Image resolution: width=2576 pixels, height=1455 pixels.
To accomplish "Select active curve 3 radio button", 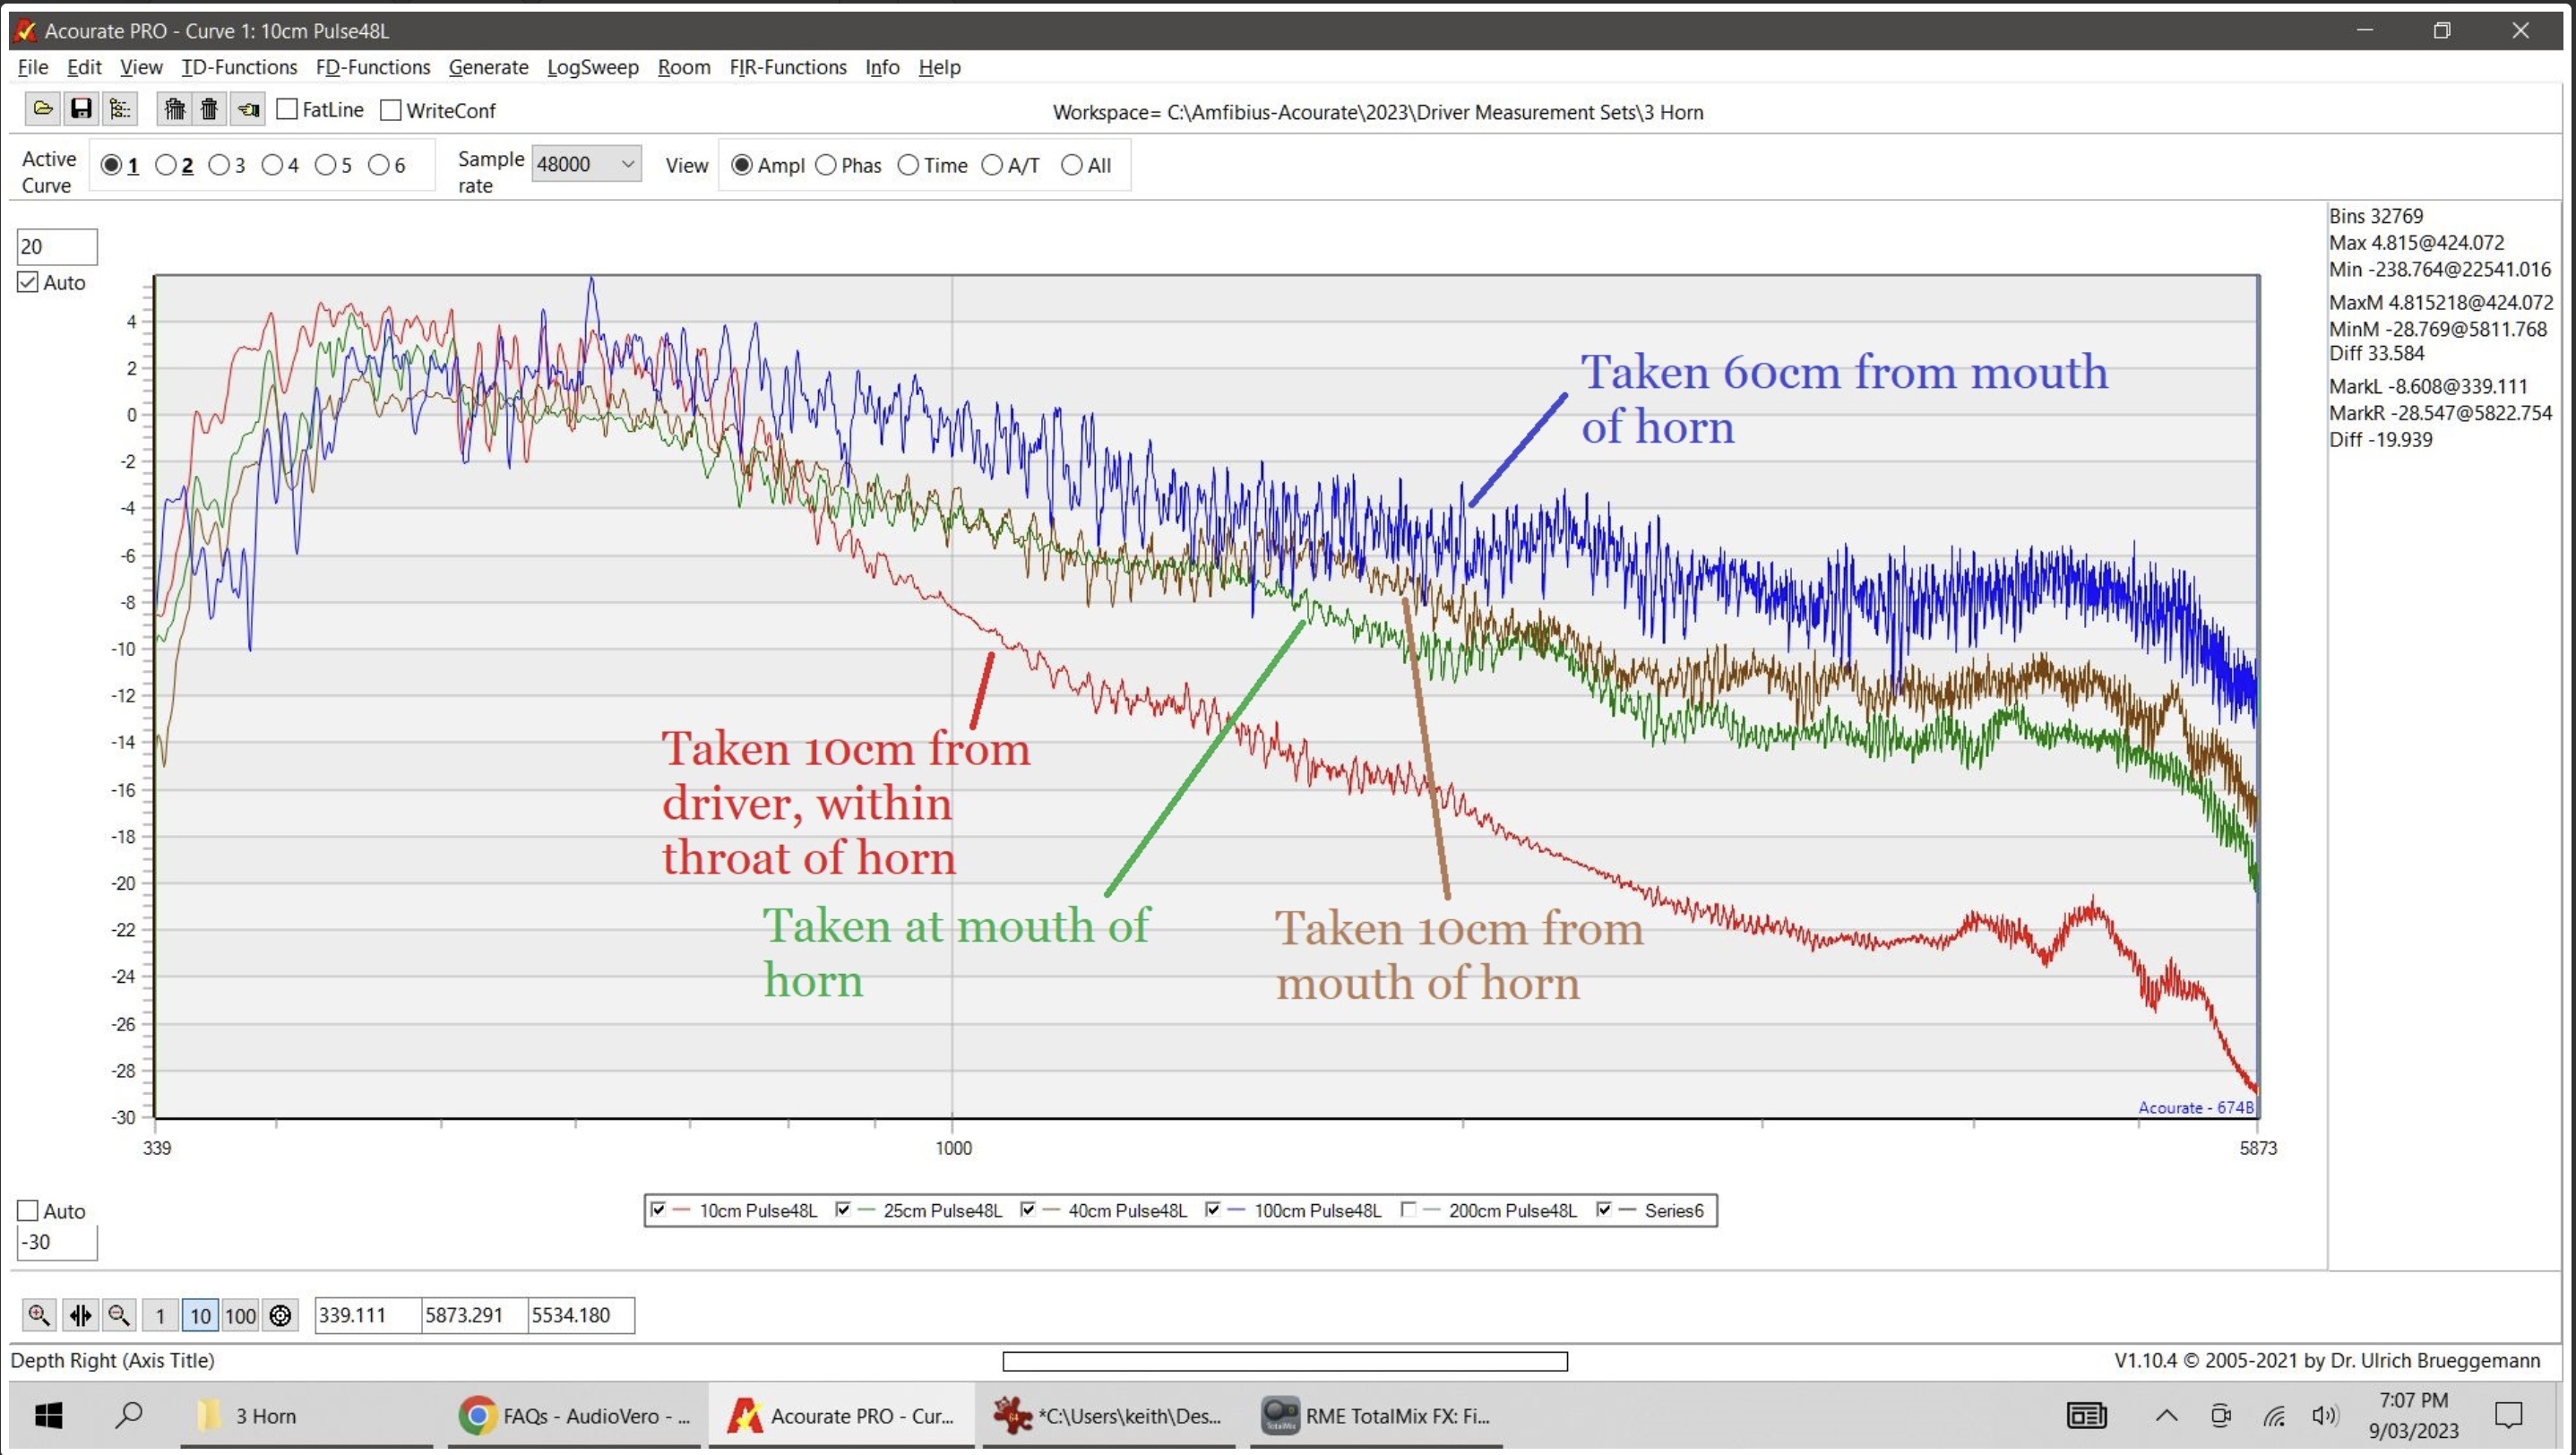I will [219, 165].
